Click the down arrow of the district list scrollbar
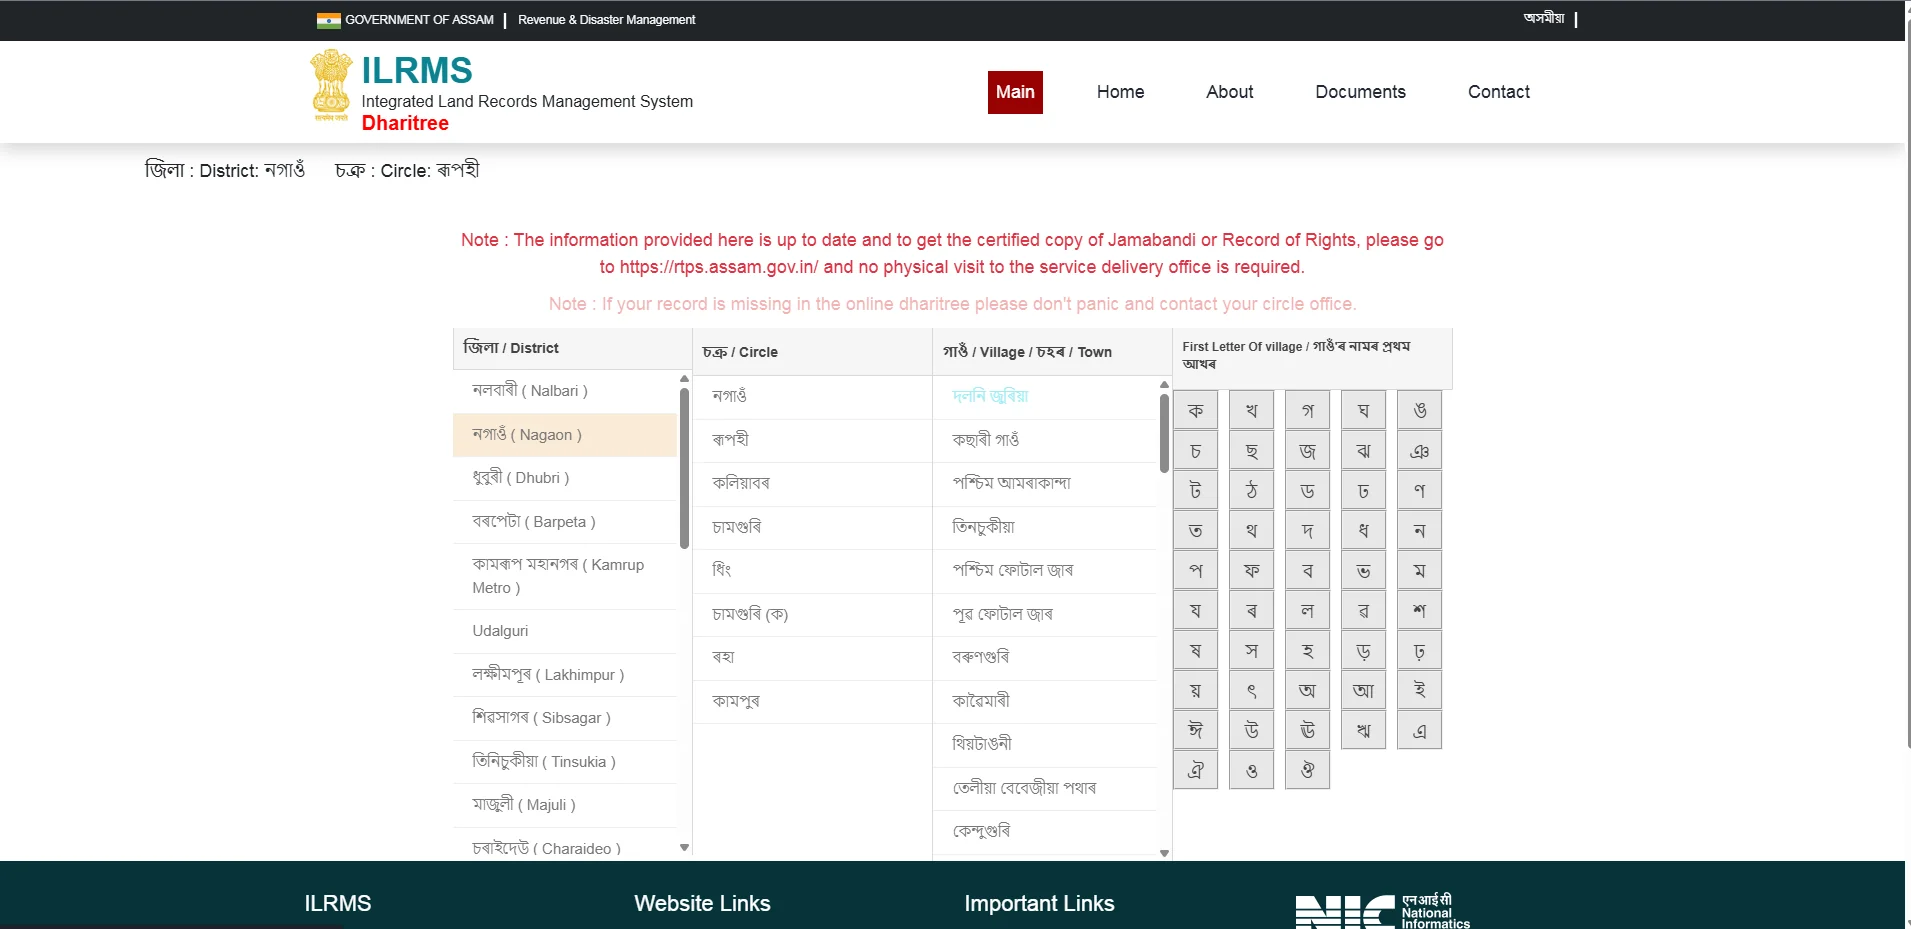 (684, 847)
